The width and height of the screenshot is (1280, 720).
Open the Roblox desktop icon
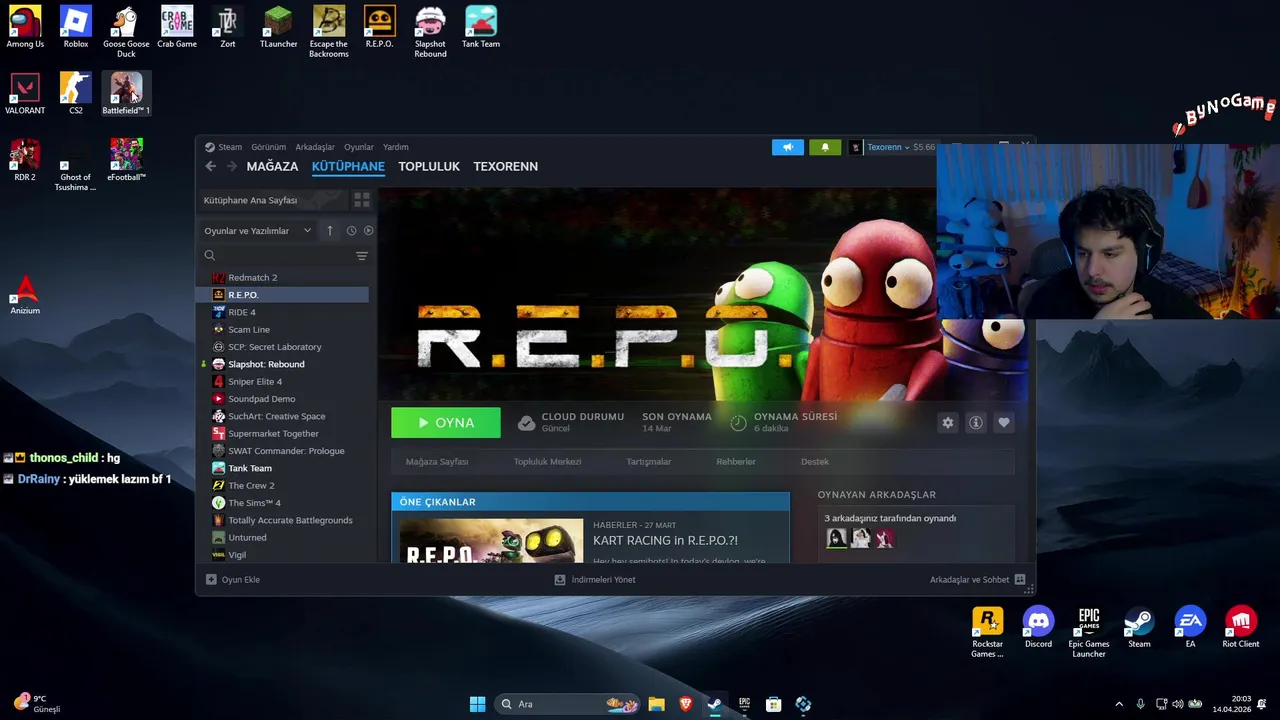point(76,27)
